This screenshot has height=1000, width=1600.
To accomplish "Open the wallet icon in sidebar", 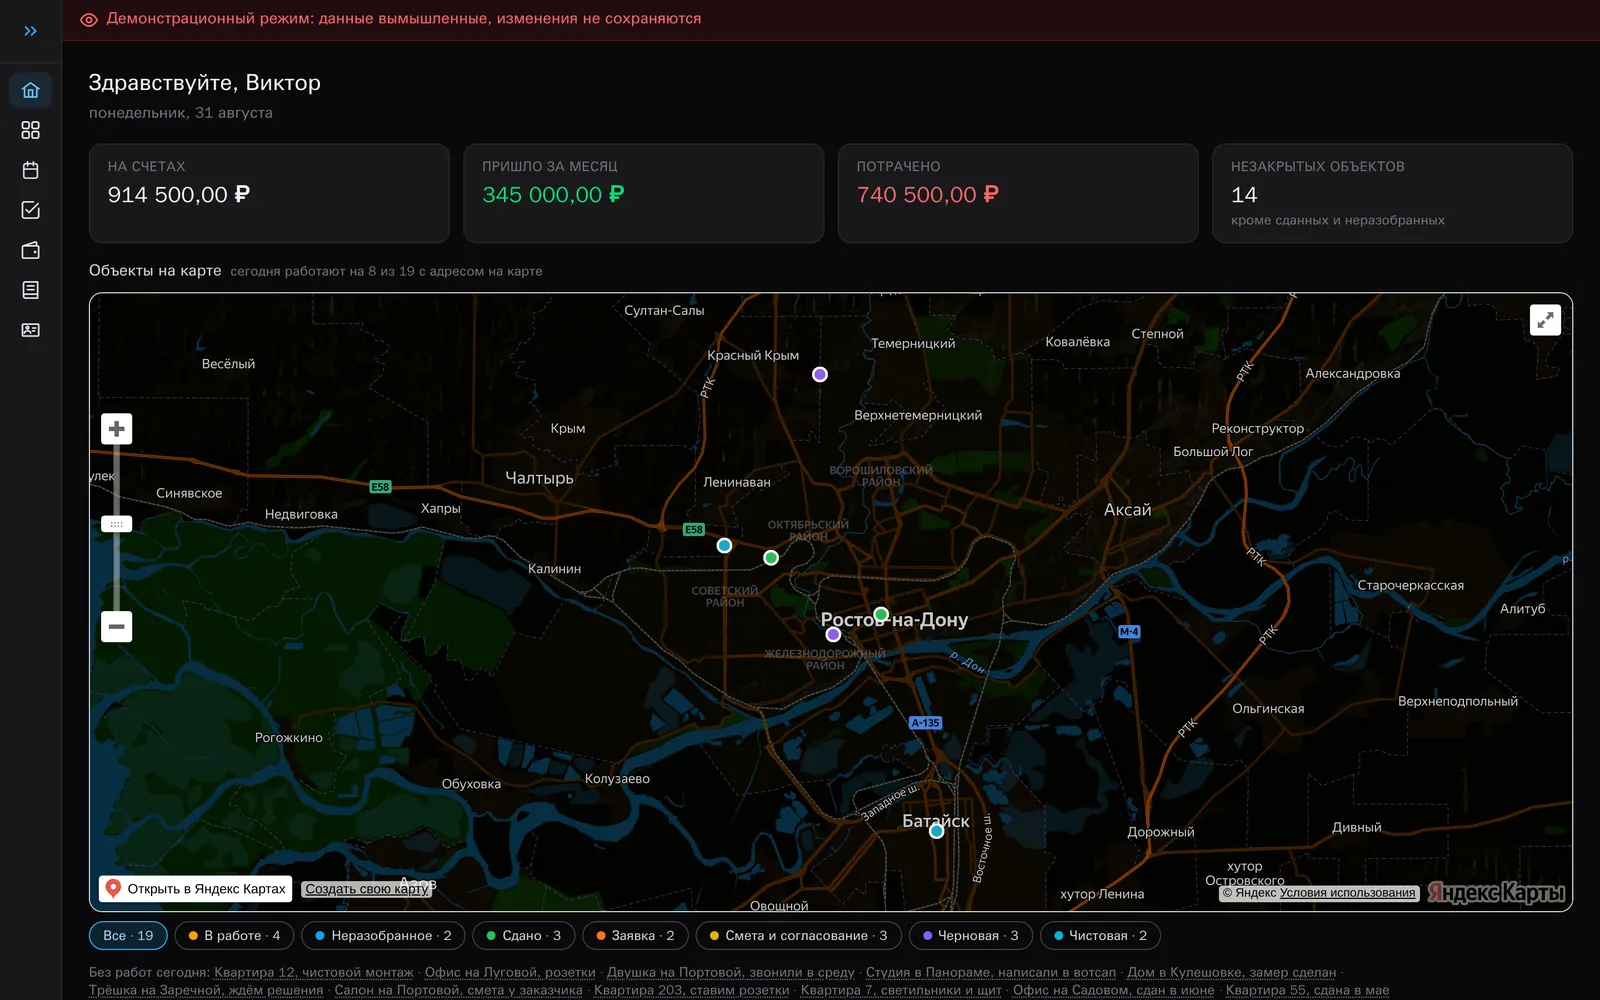I will pyautogui.click(x=30, y=250).
